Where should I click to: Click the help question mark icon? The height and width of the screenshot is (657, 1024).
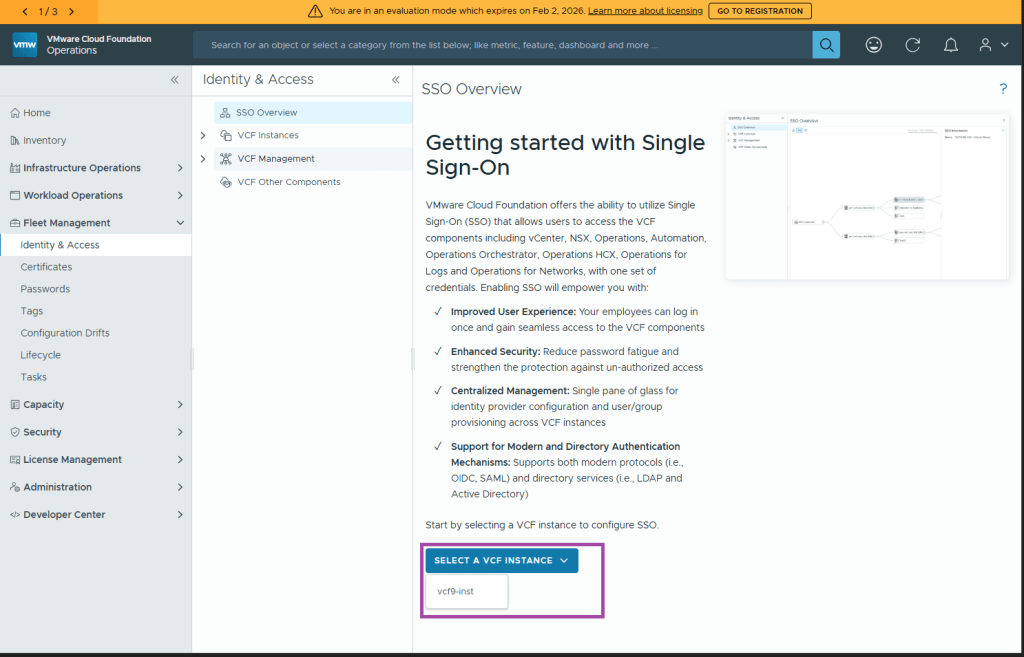(x=1003, y=89)
